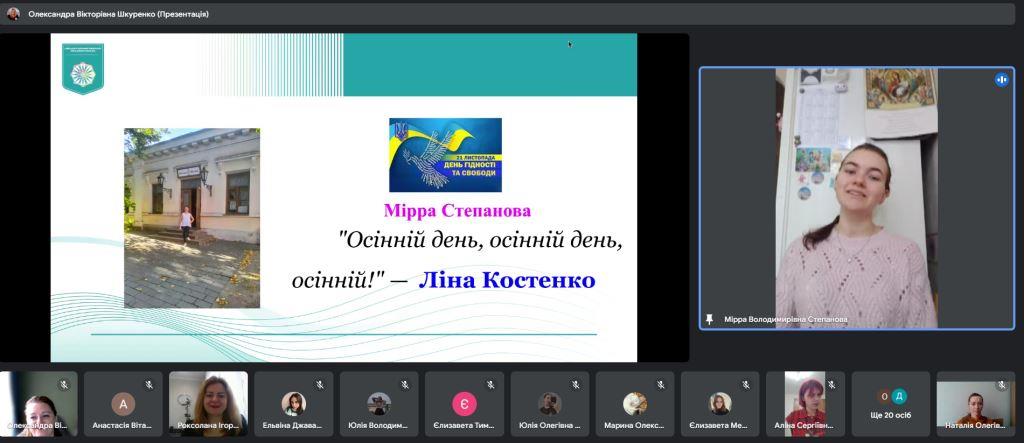Click the pin icon on Мірра's video tile
The image size is (1024, 443).
pyautogui.click(x=710, y=319)
